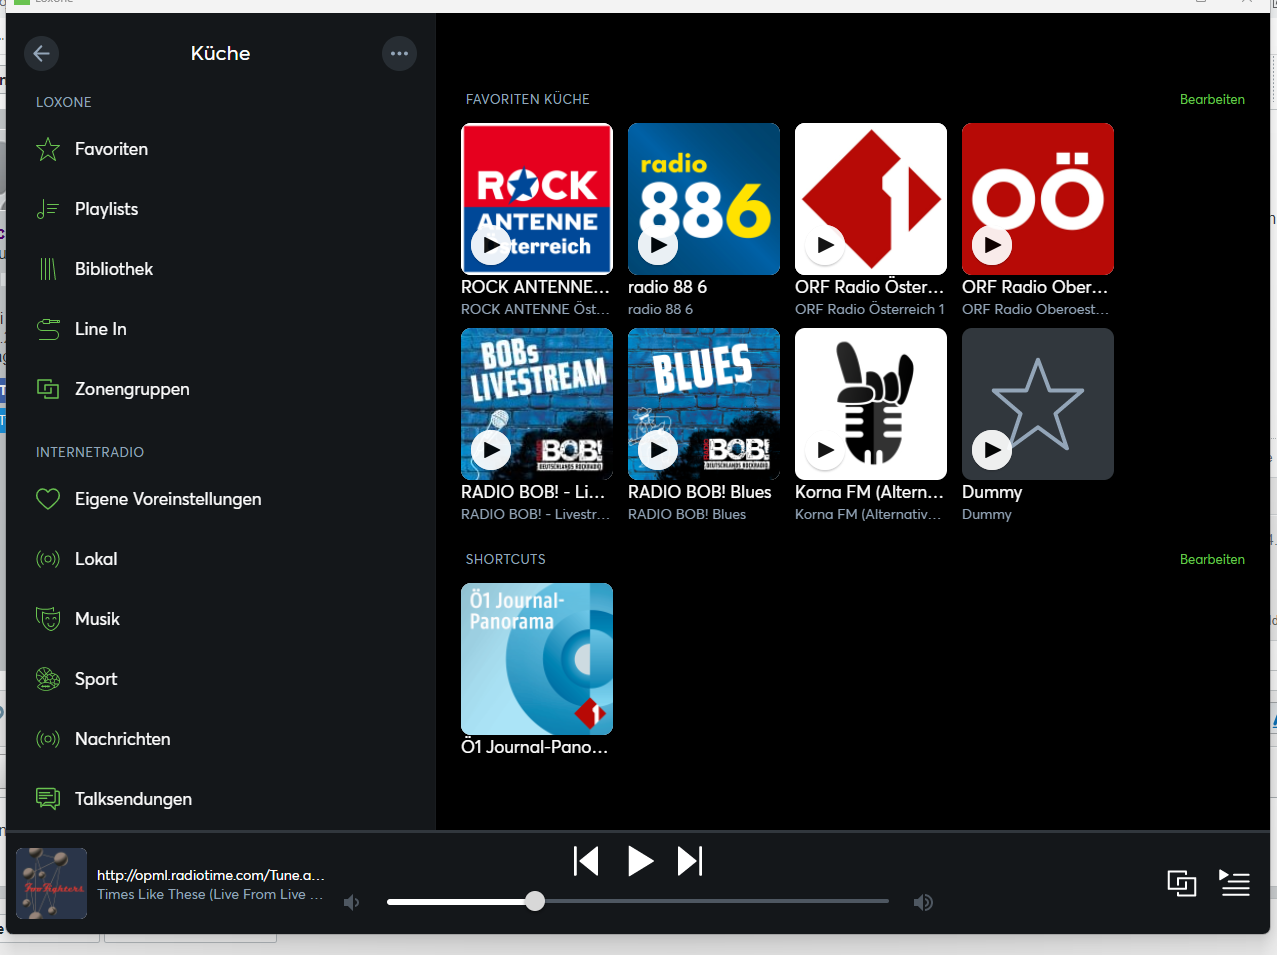Click the Sport ball icon
Viewport: 1277px width, 955px height.
coord(48,679)
